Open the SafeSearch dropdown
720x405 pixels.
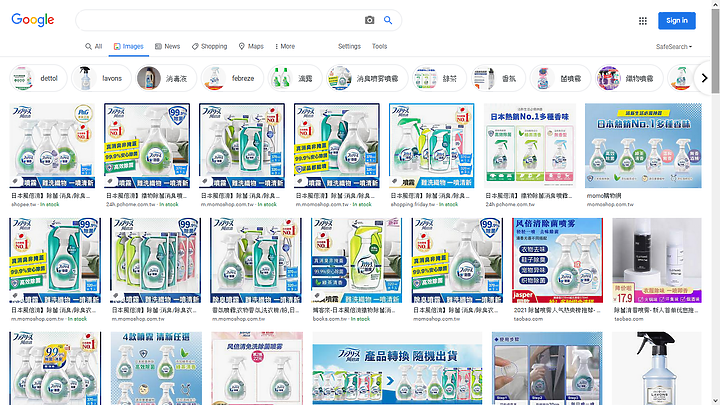coord(674,47)
